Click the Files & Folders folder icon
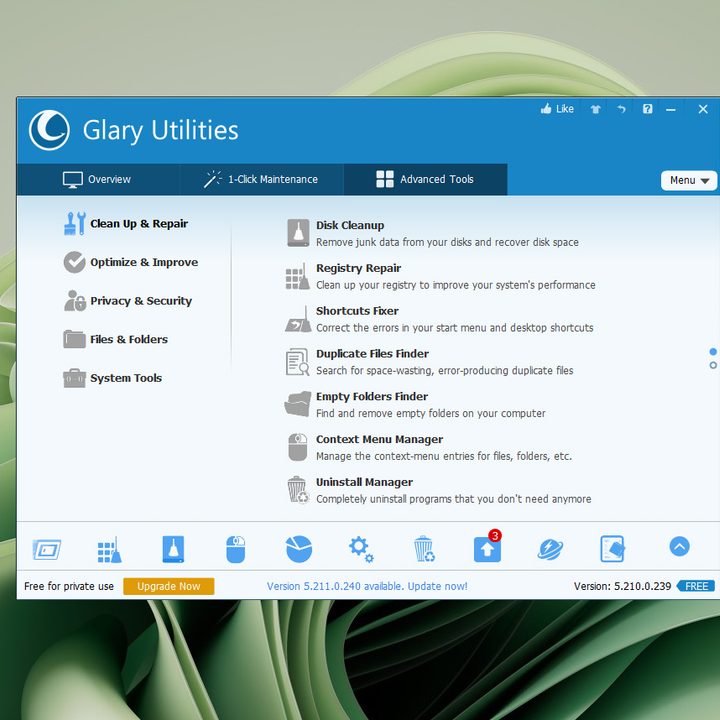This screenshot has height=720, width=720. (74, 339)
